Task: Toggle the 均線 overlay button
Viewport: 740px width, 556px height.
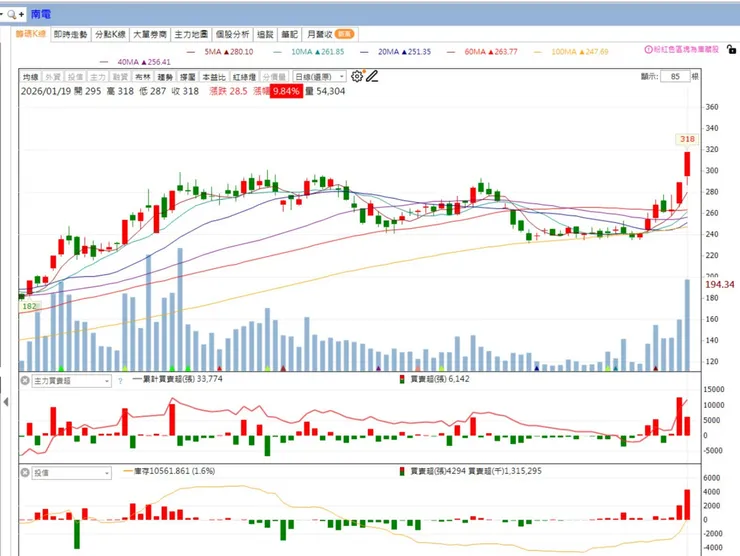Action: point(31,76)
